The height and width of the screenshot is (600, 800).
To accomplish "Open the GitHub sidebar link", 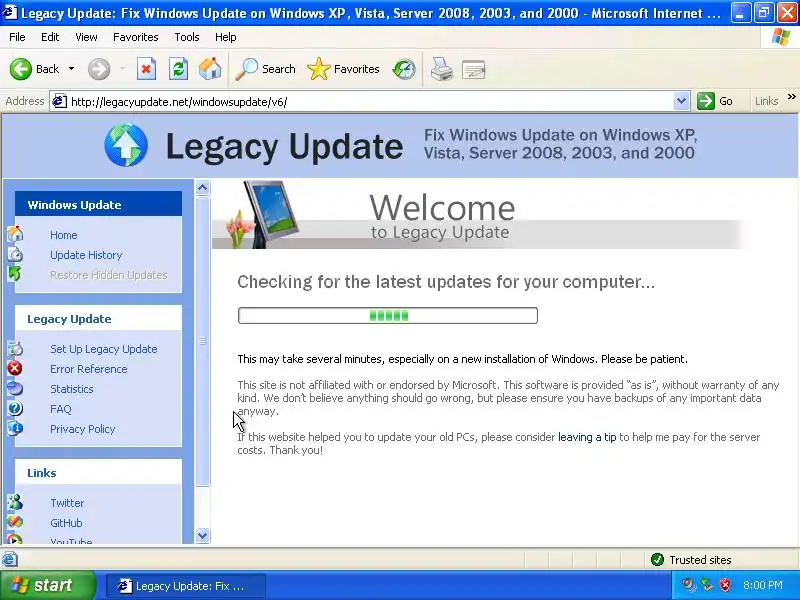I will pyautogui.click(x=66, y=523).
